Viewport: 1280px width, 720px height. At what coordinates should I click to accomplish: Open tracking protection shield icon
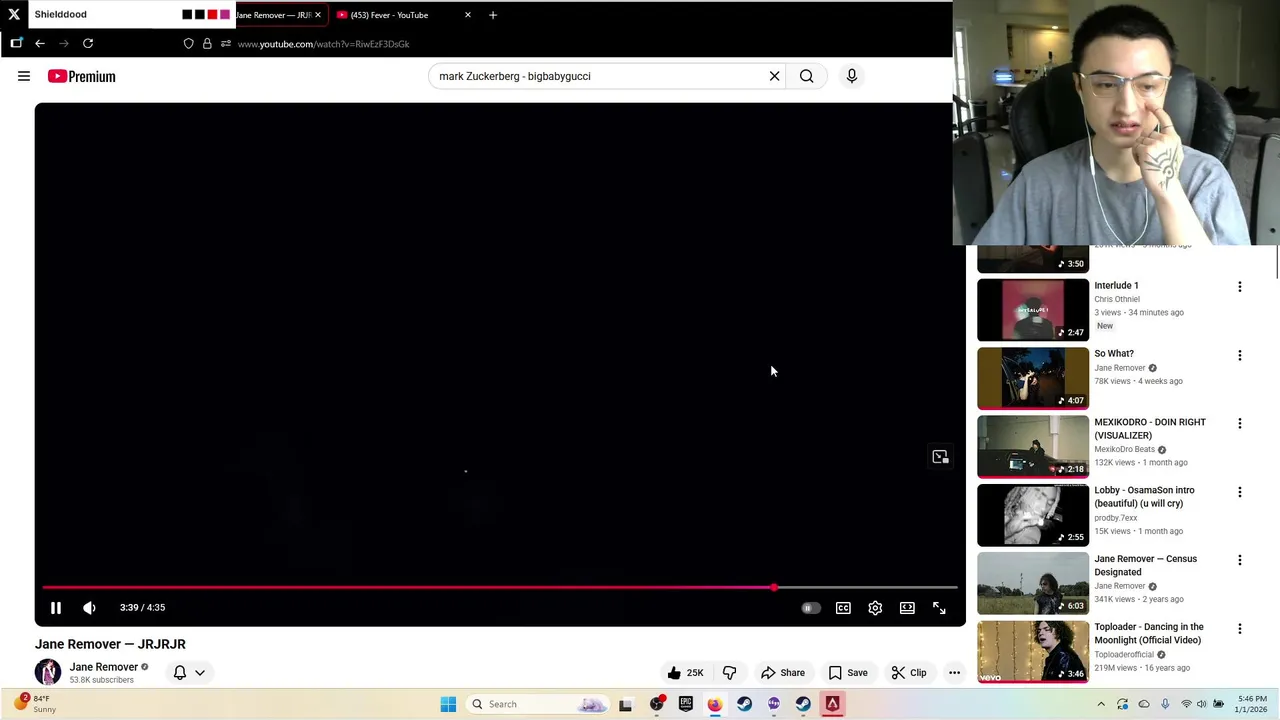(x=188, y=44)
